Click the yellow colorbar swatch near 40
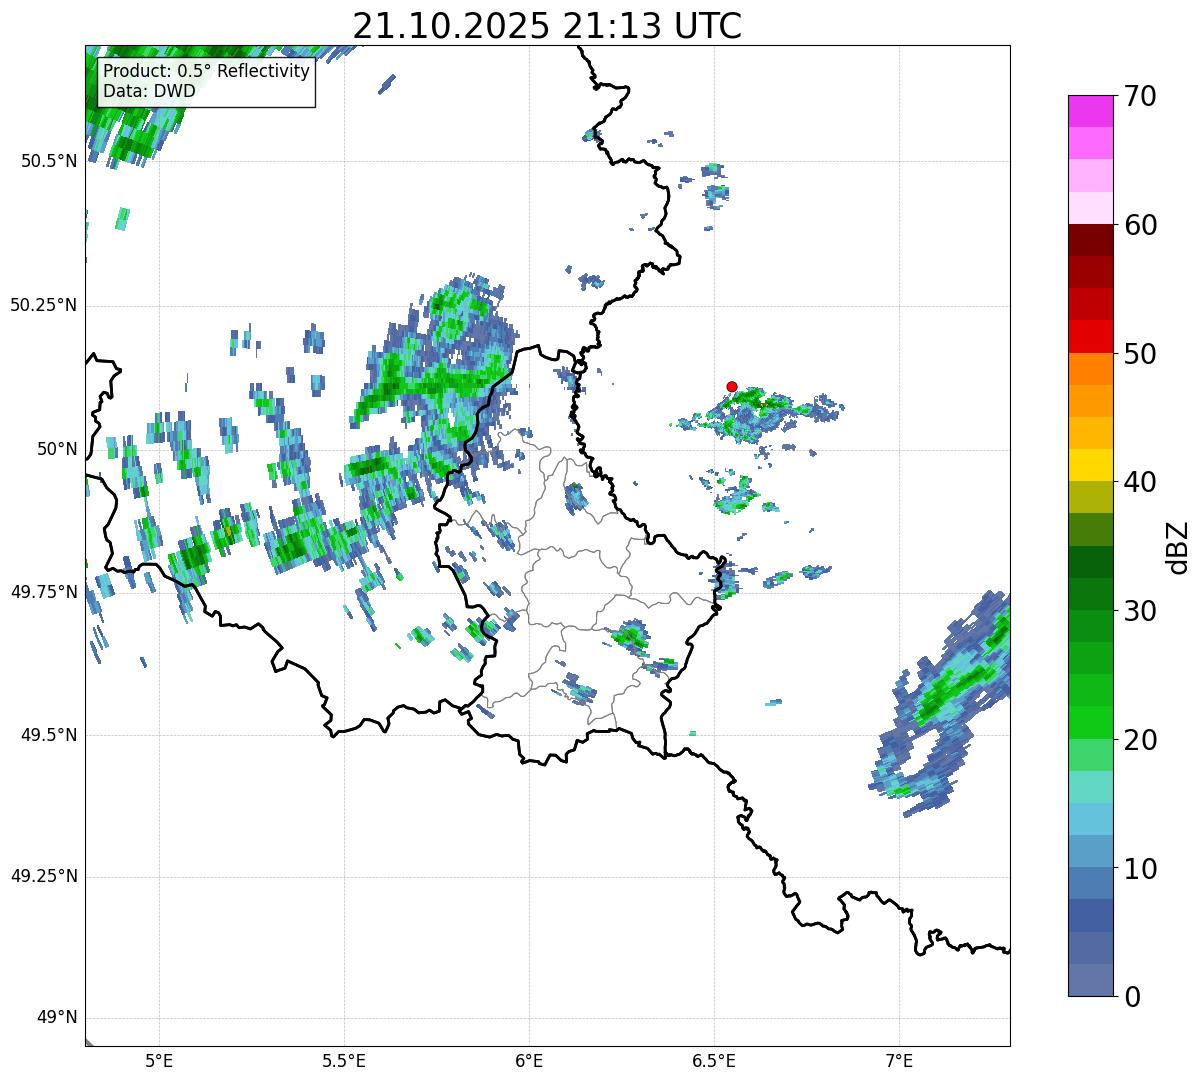This screenshot has height=1081, width=1202. click(x=1091, y=465)
